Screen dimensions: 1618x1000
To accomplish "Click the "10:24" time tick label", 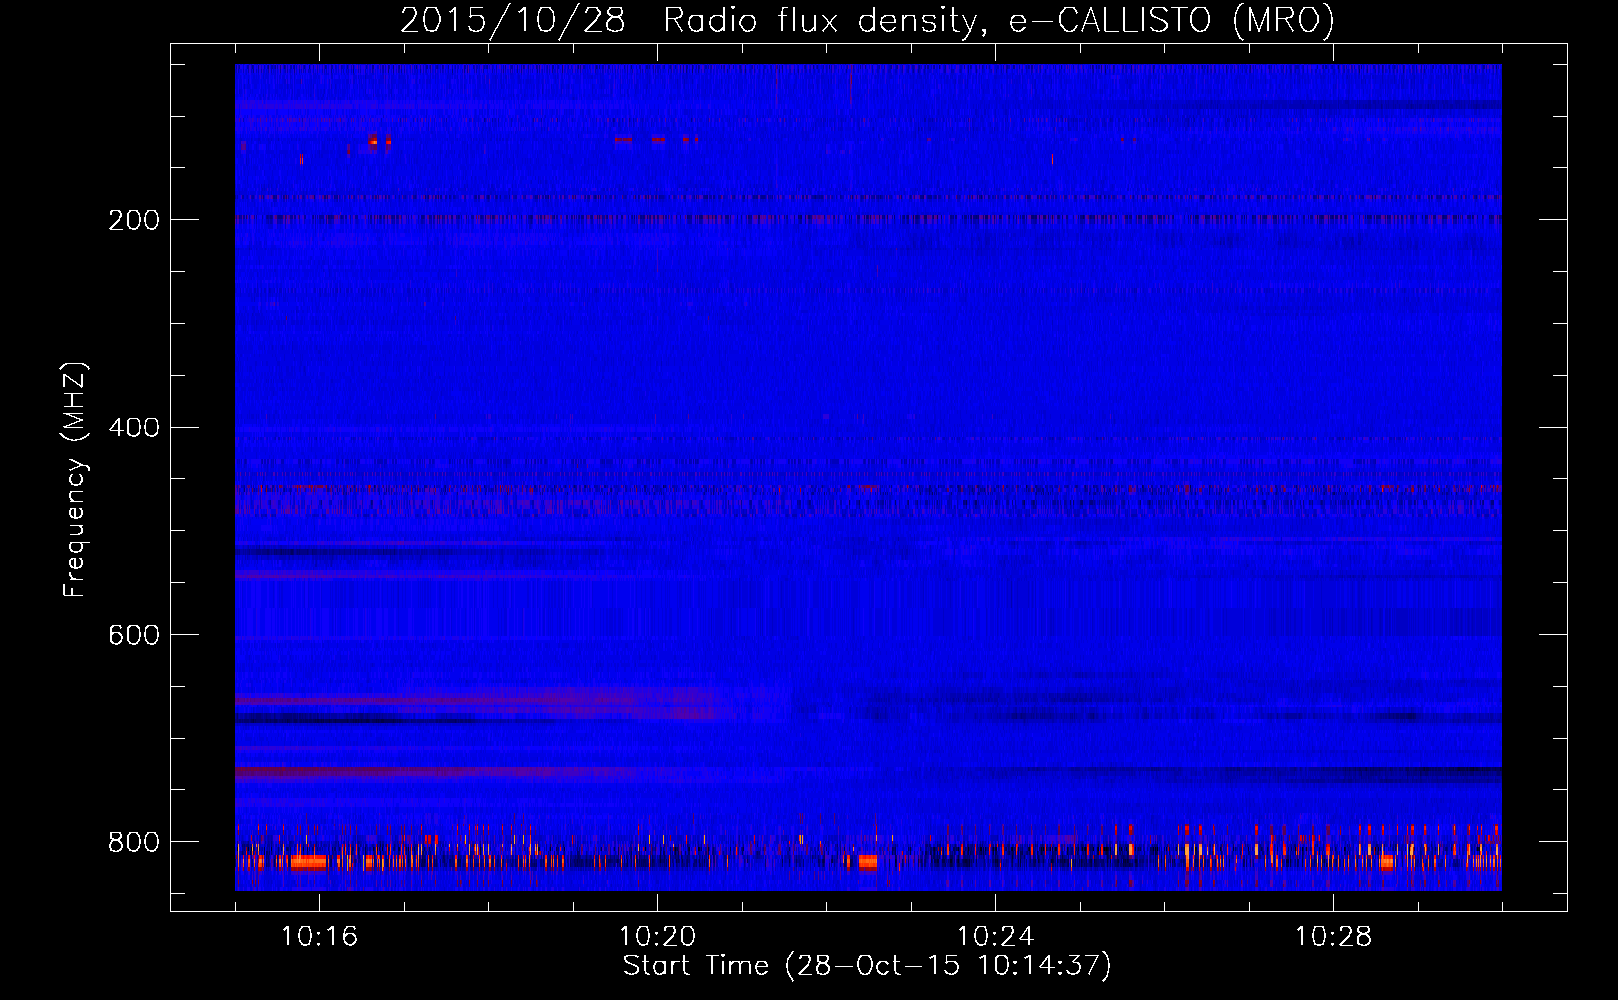I will (995, 936).
